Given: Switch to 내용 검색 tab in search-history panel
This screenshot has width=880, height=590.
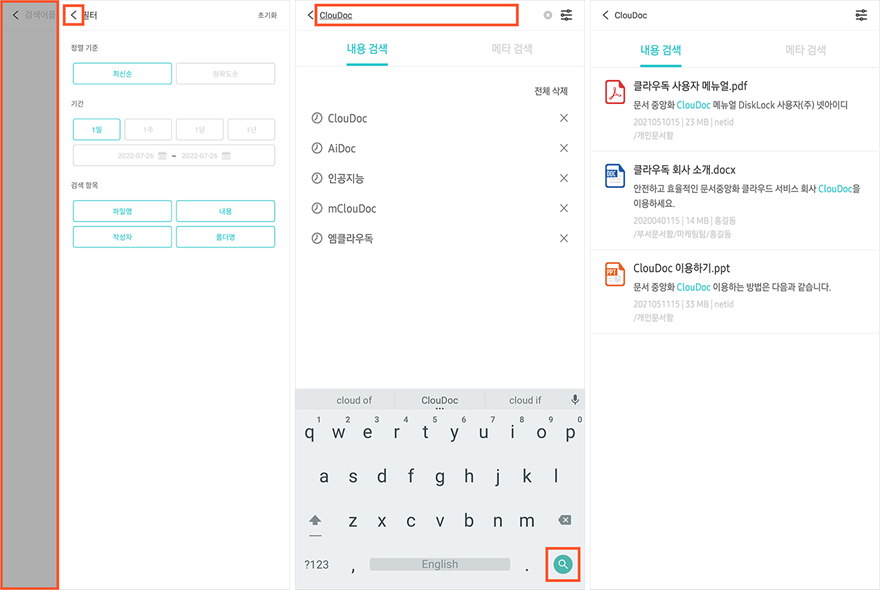Looking at the screenshot, I should [x=367, y=49].
